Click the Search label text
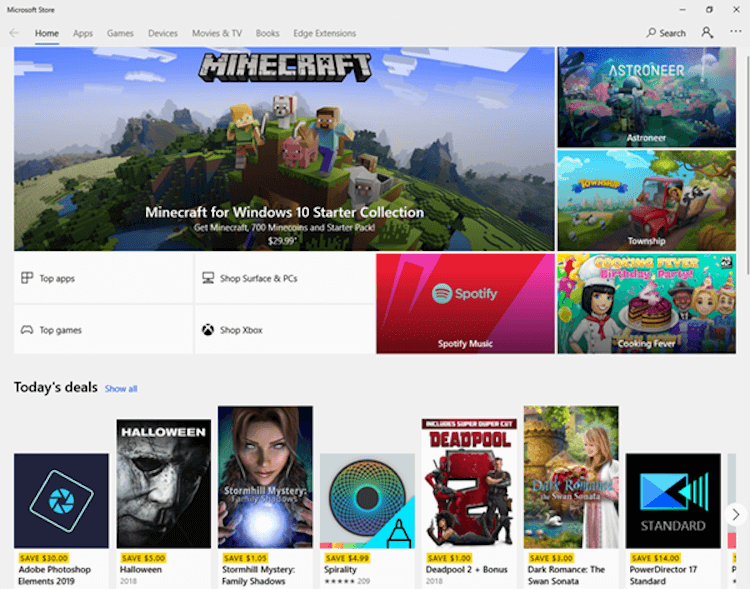 coord(673,33)
